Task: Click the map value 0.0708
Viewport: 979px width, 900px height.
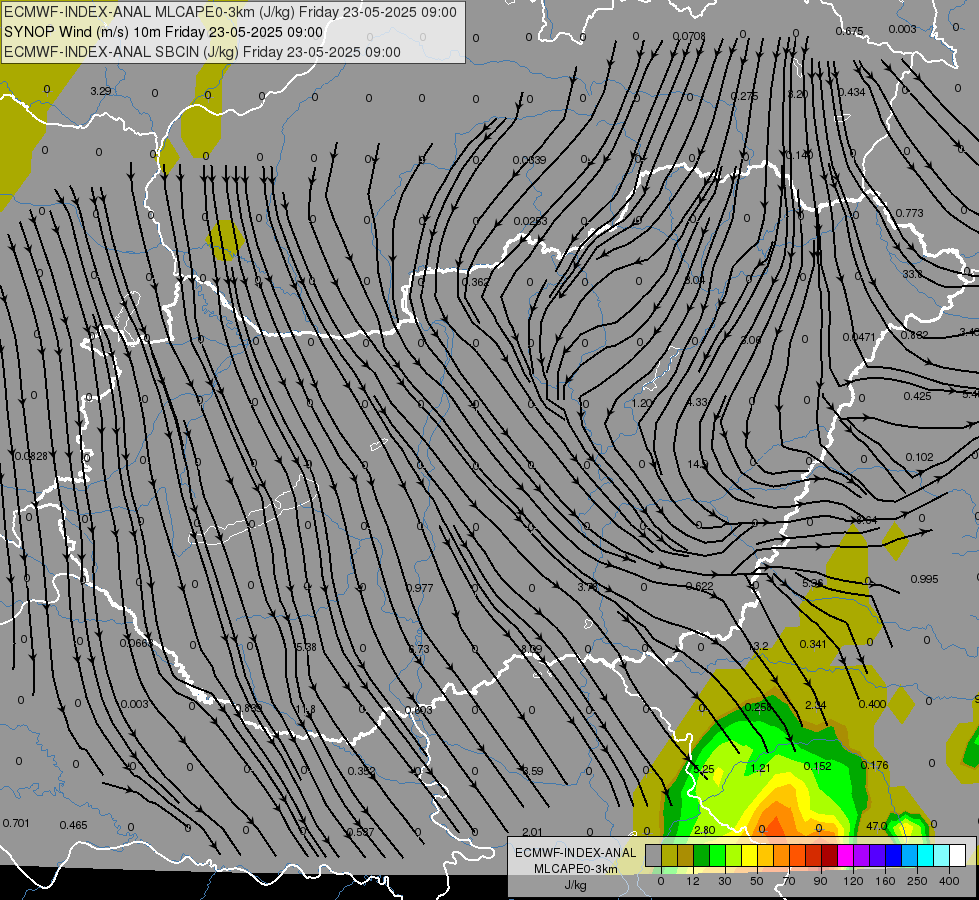Action: [x=689, y=36]
